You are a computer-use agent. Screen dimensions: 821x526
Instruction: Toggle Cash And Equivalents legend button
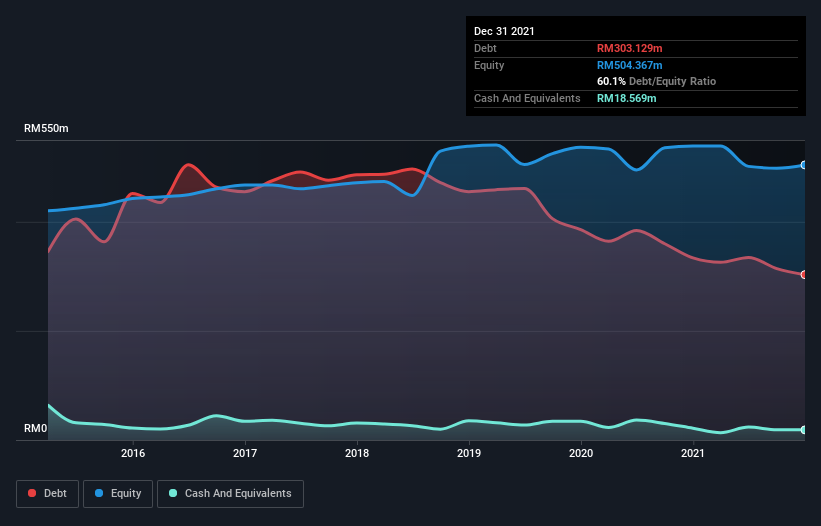[230, 494]
